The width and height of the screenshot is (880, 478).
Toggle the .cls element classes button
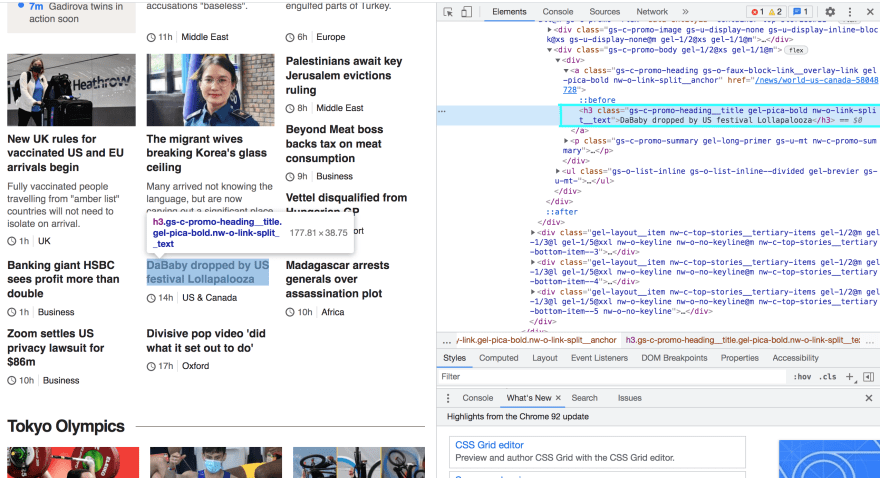828,376
